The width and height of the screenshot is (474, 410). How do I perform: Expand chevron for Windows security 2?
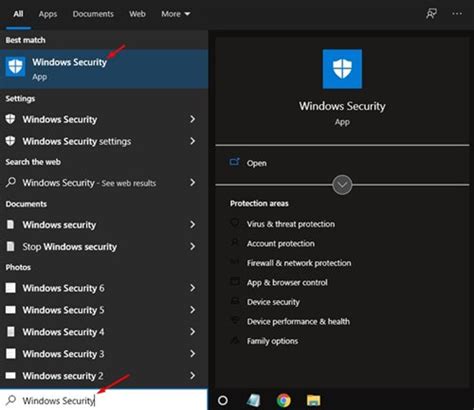point(192,376)
